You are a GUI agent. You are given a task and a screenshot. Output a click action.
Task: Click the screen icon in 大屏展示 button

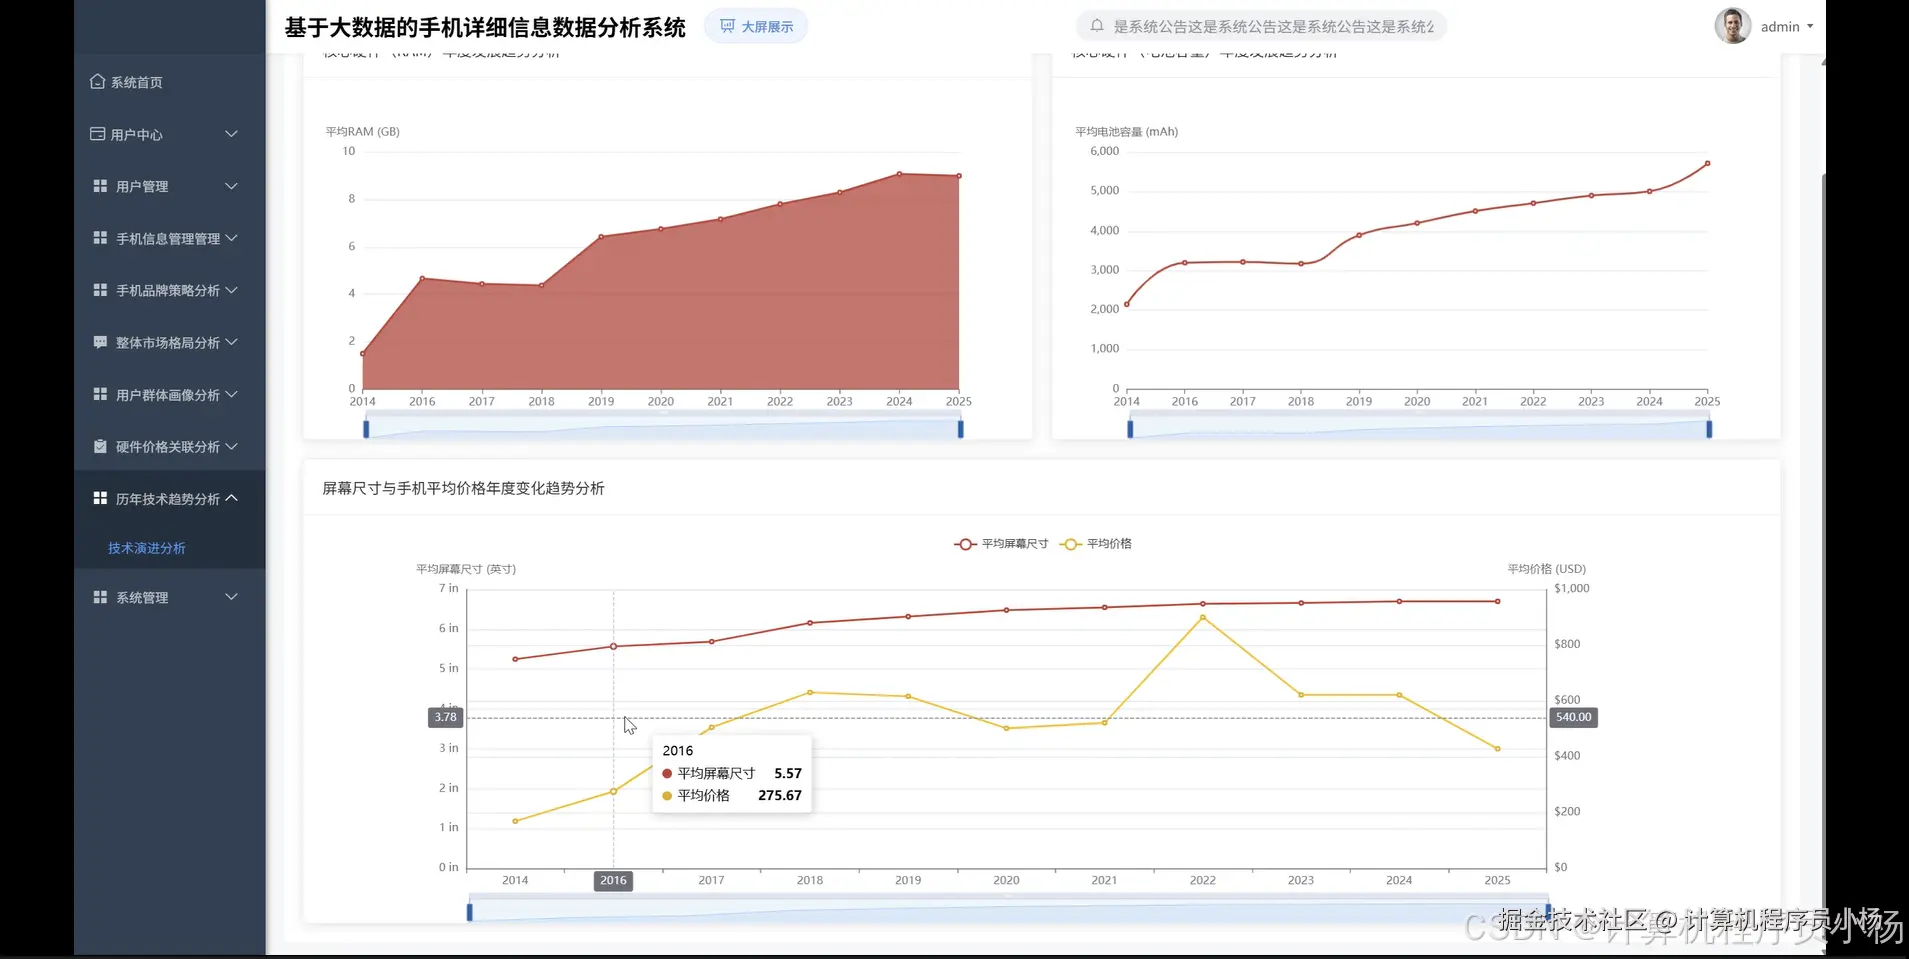tap(728, 26)
